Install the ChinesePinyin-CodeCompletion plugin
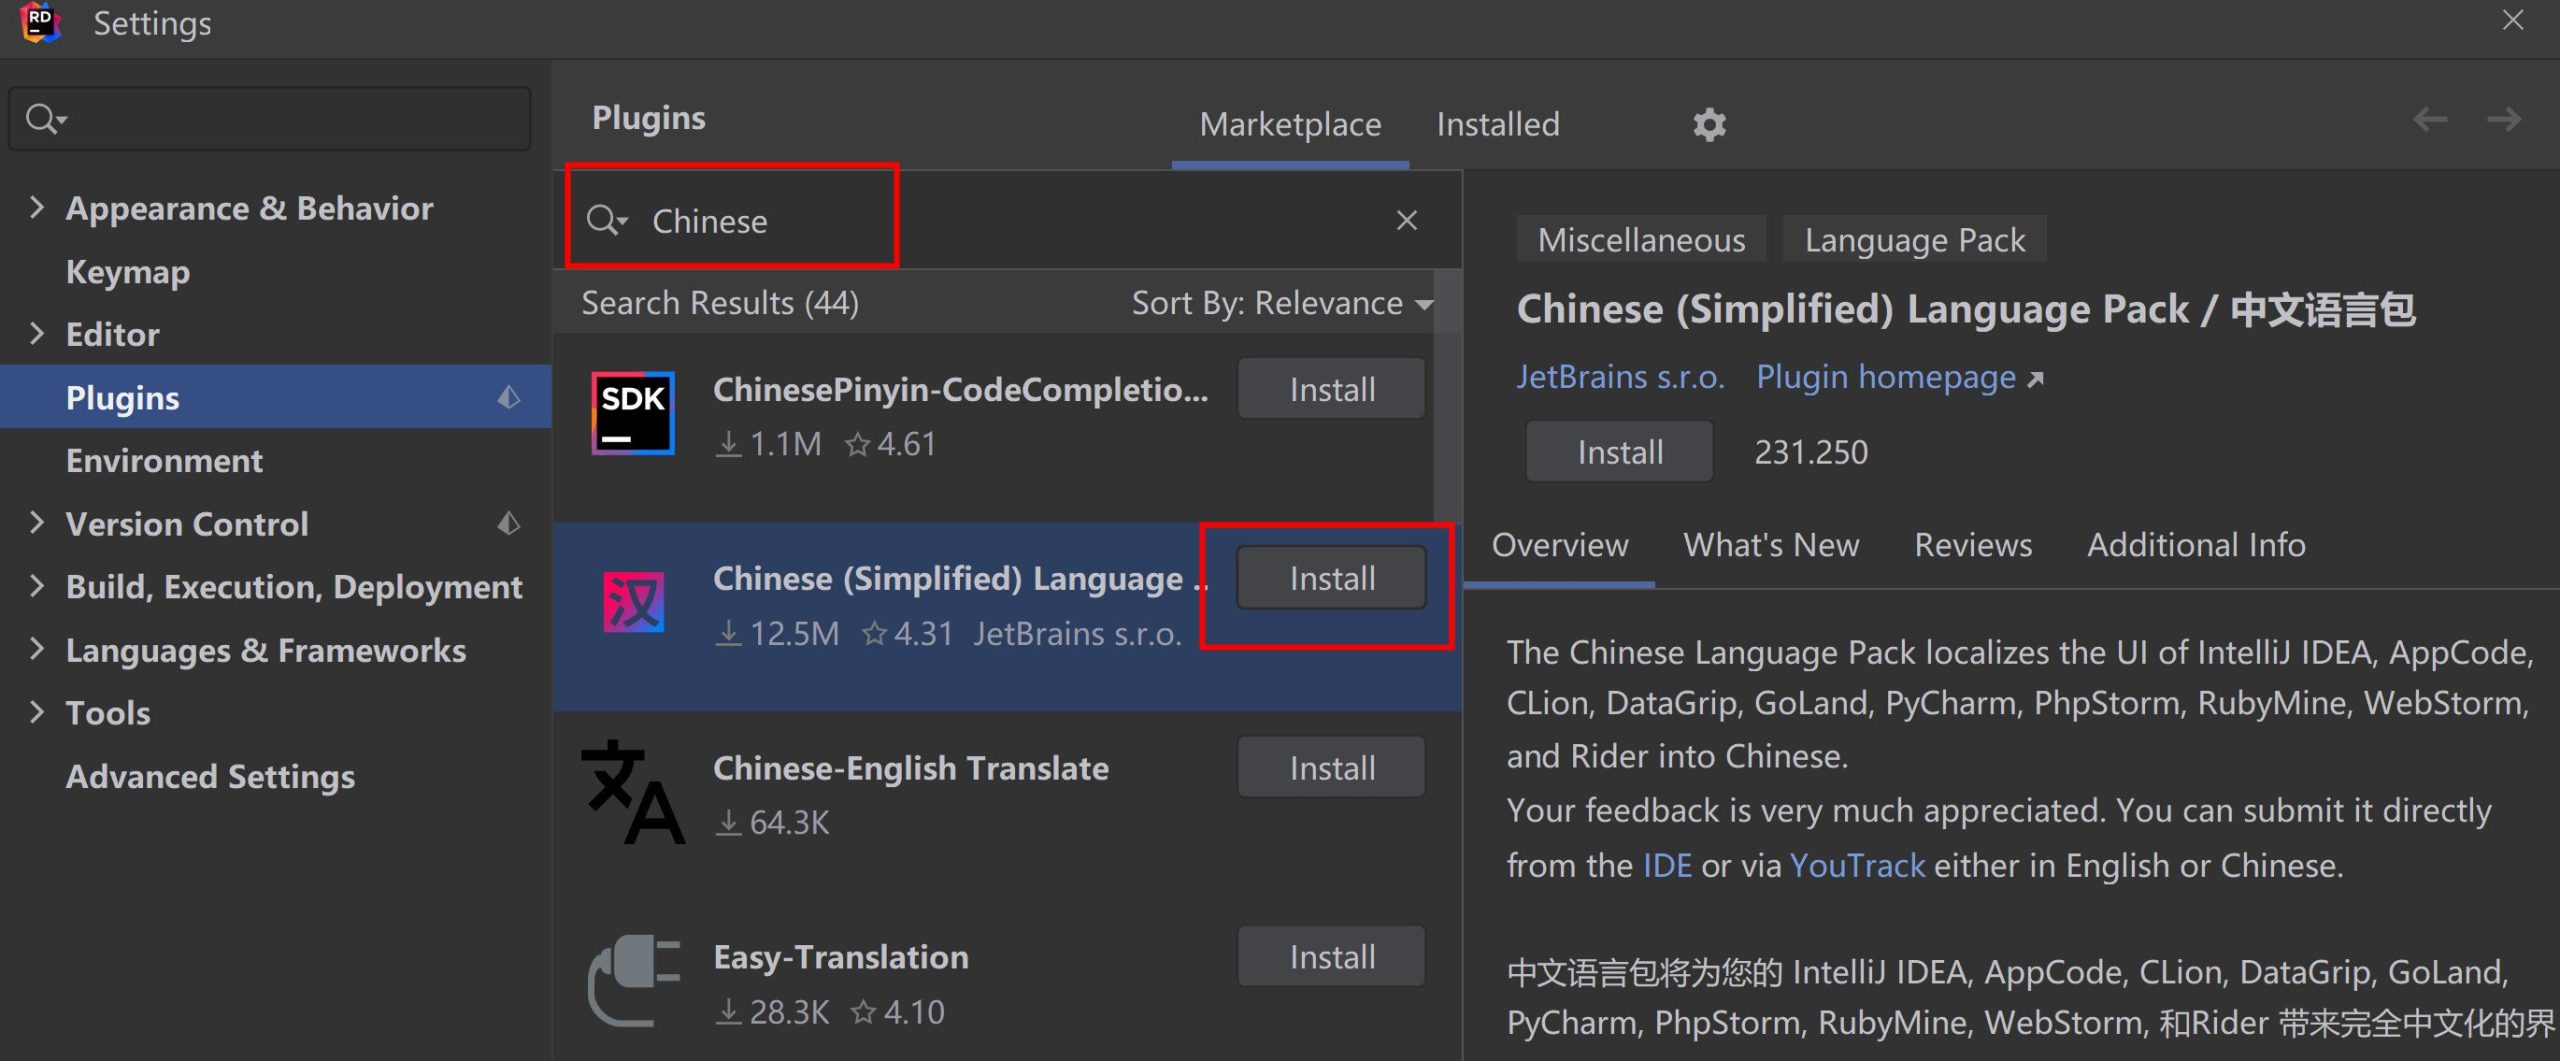The height and width of the screenshot is (1061, 2560). click(x=1331, y=389)
